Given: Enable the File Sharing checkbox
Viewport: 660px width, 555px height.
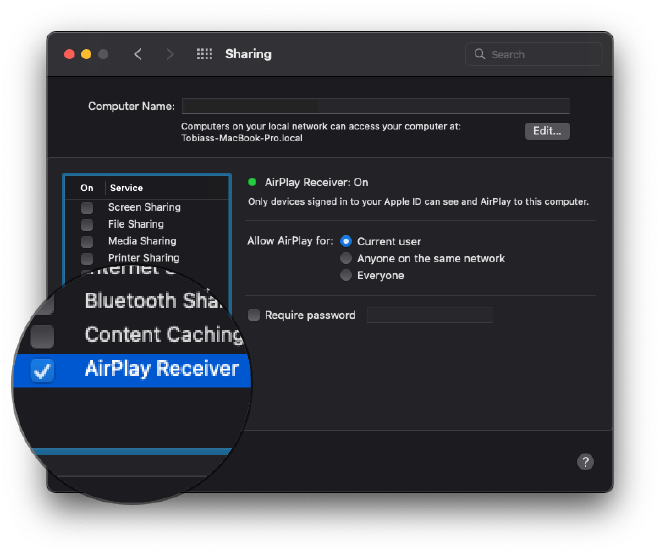Looking at the screenshot, I should click(87, 224).
